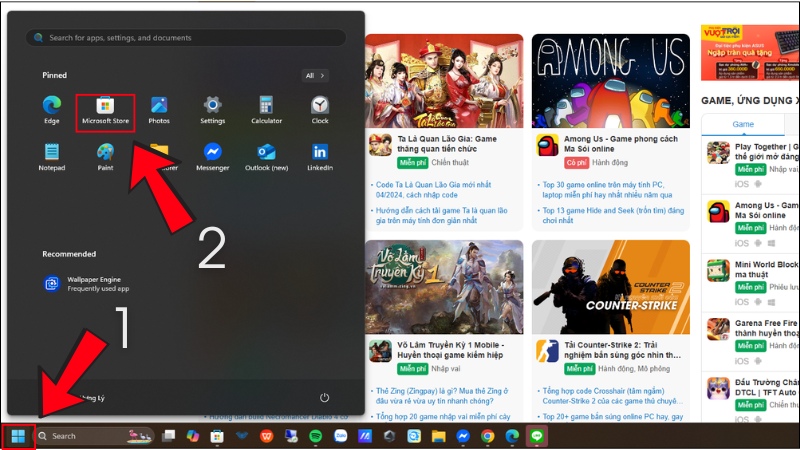800x450 pixels.
Task: Open Microsoft Store from pinned apps
Action: pos(105,110)
